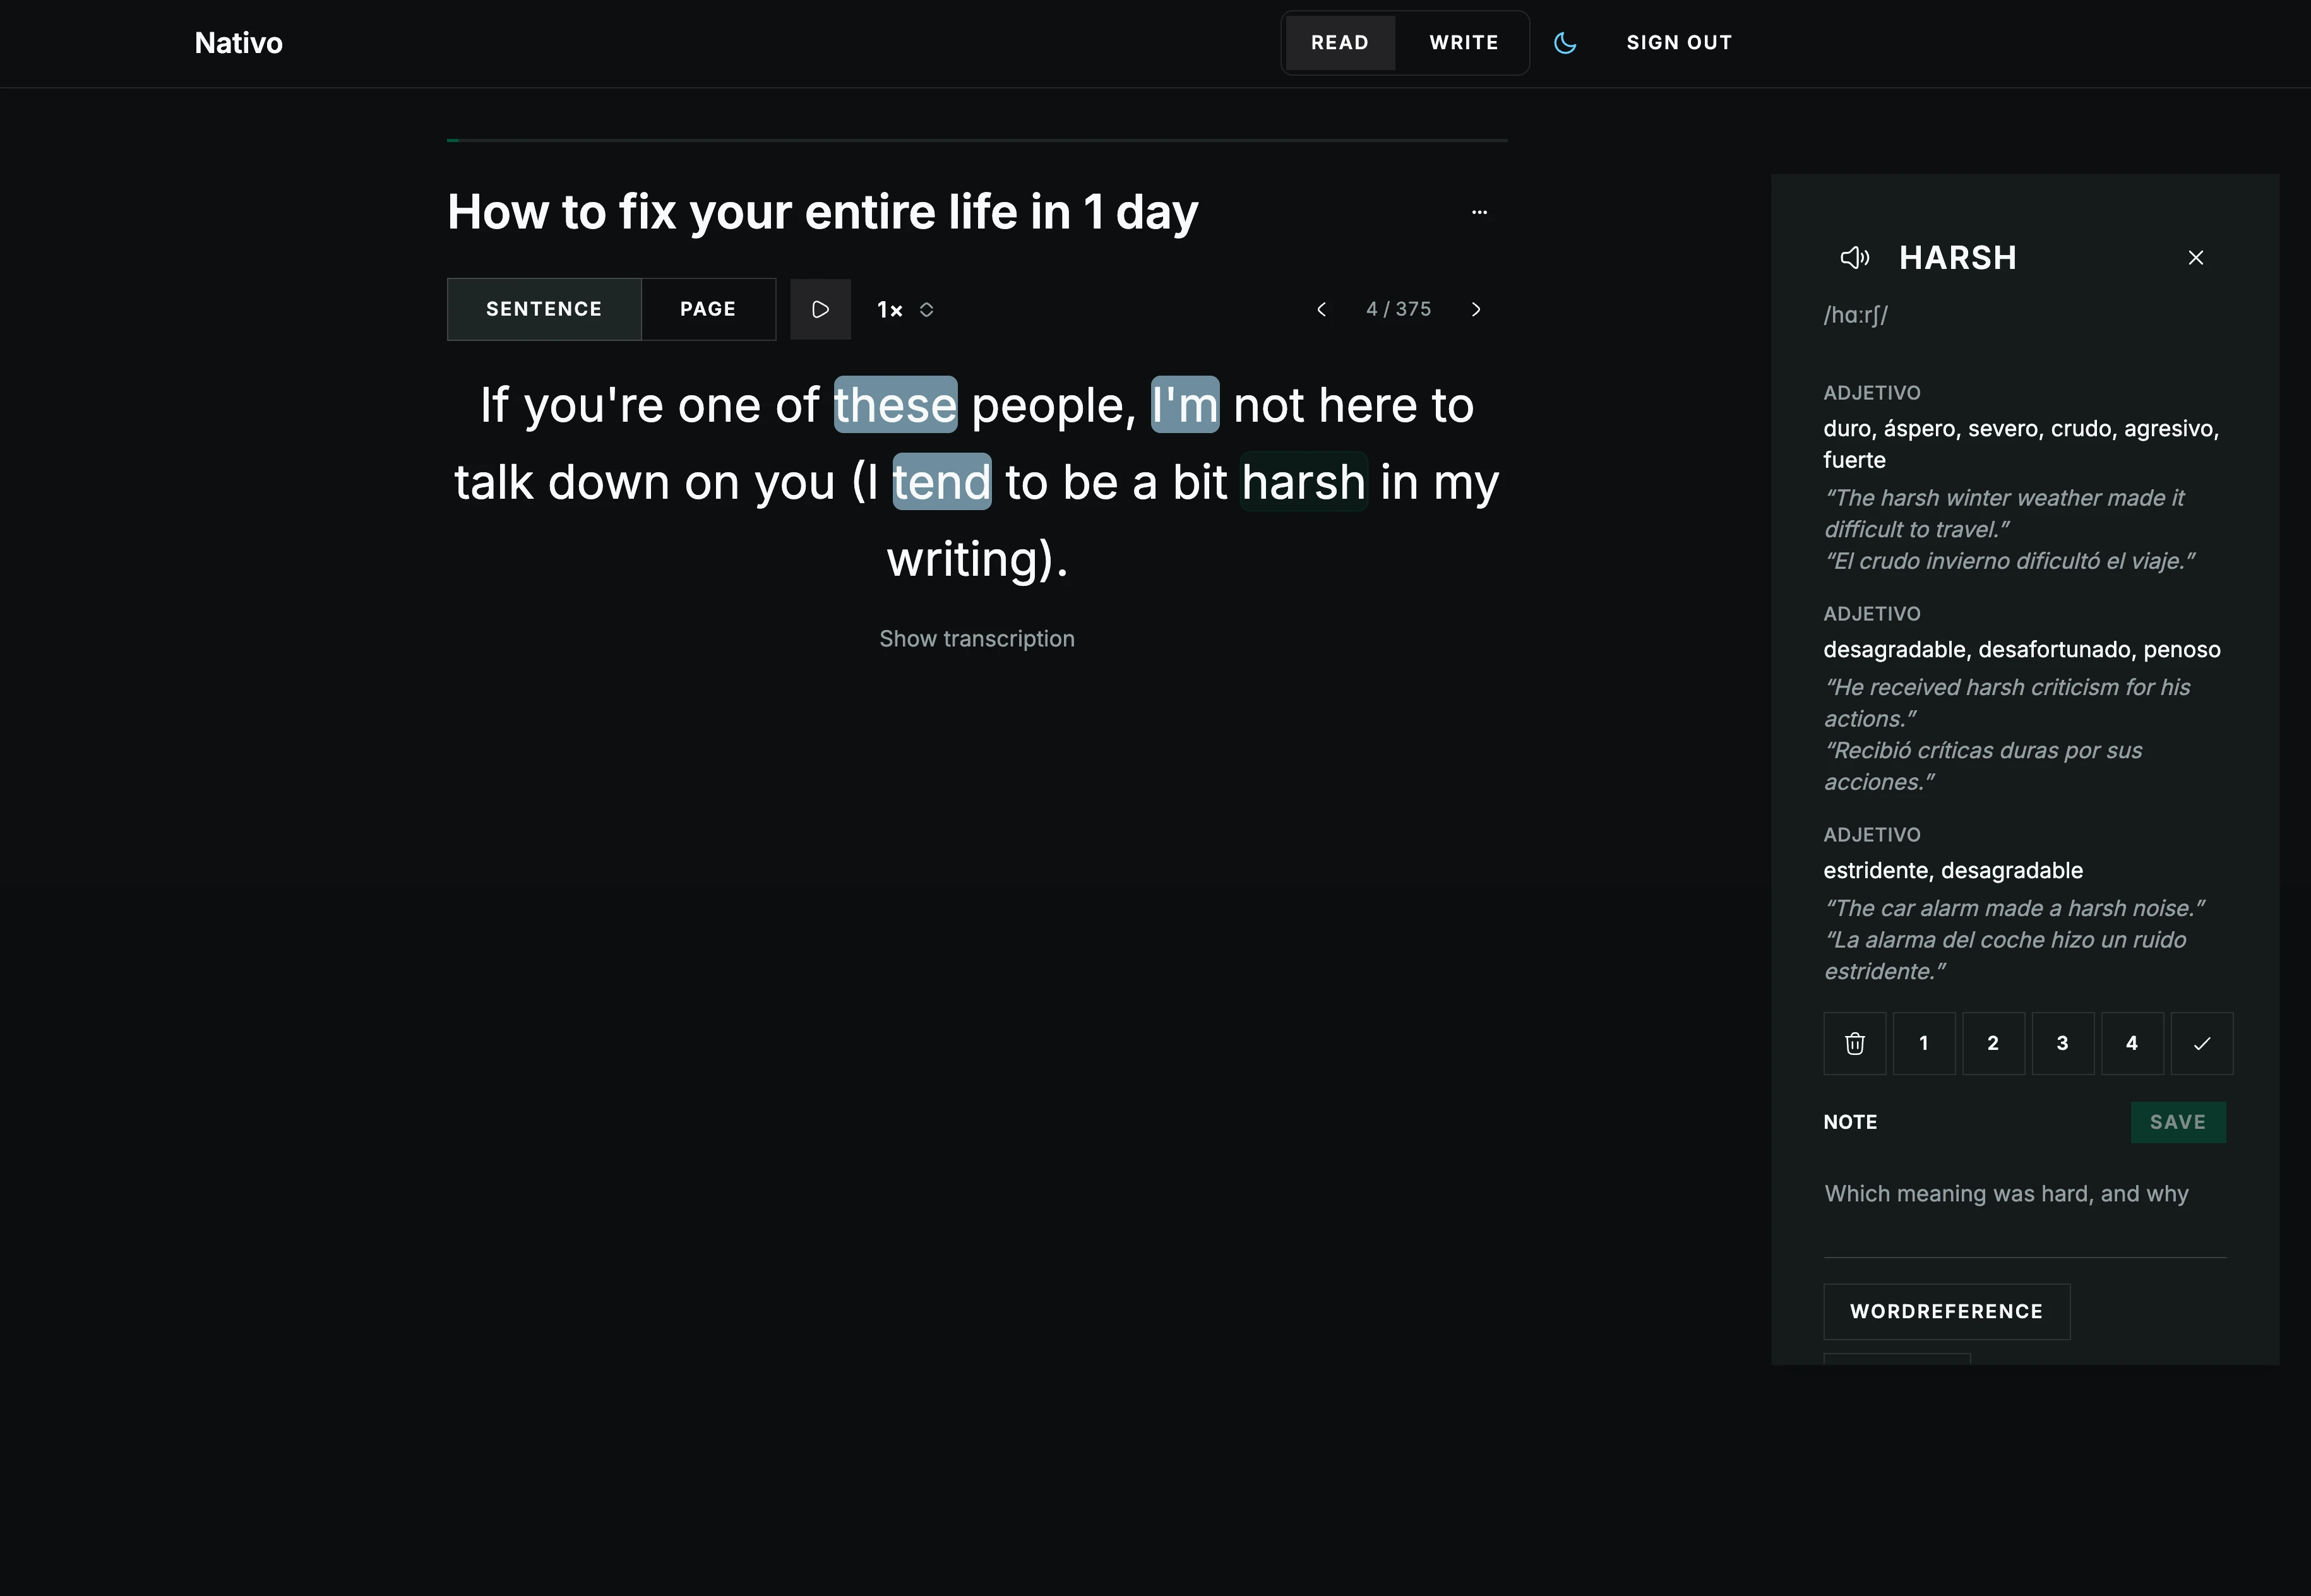The width and height of the screenshot is (2311, 1596).
Task: Click the title 'How to fix your entire life'
Action: click(822, 212)
